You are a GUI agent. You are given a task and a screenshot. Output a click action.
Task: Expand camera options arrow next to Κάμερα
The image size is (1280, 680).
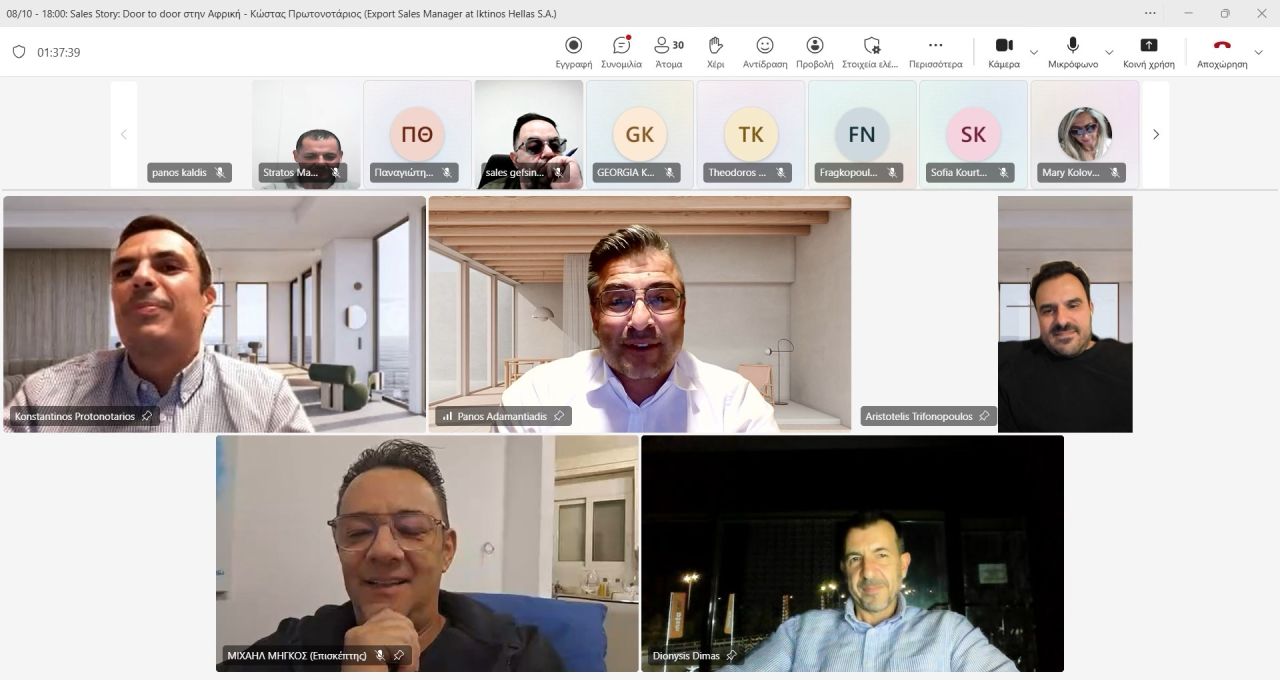pos(1034,52)
